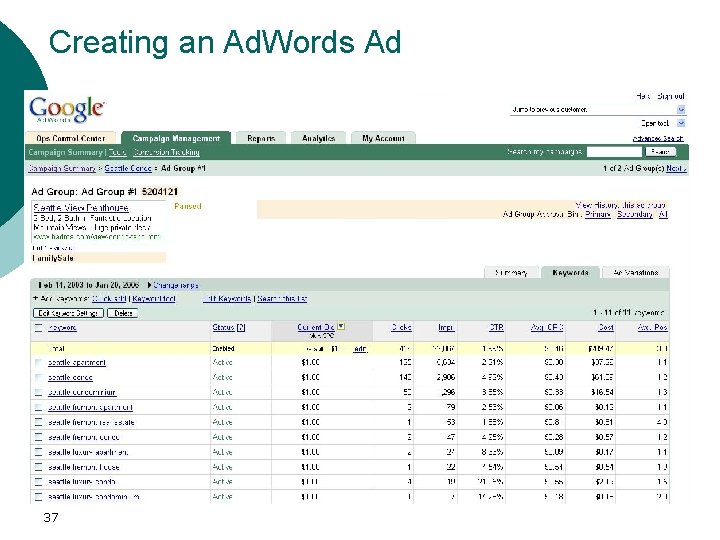Sort by the Cost column header

click(x=606, y=327)
